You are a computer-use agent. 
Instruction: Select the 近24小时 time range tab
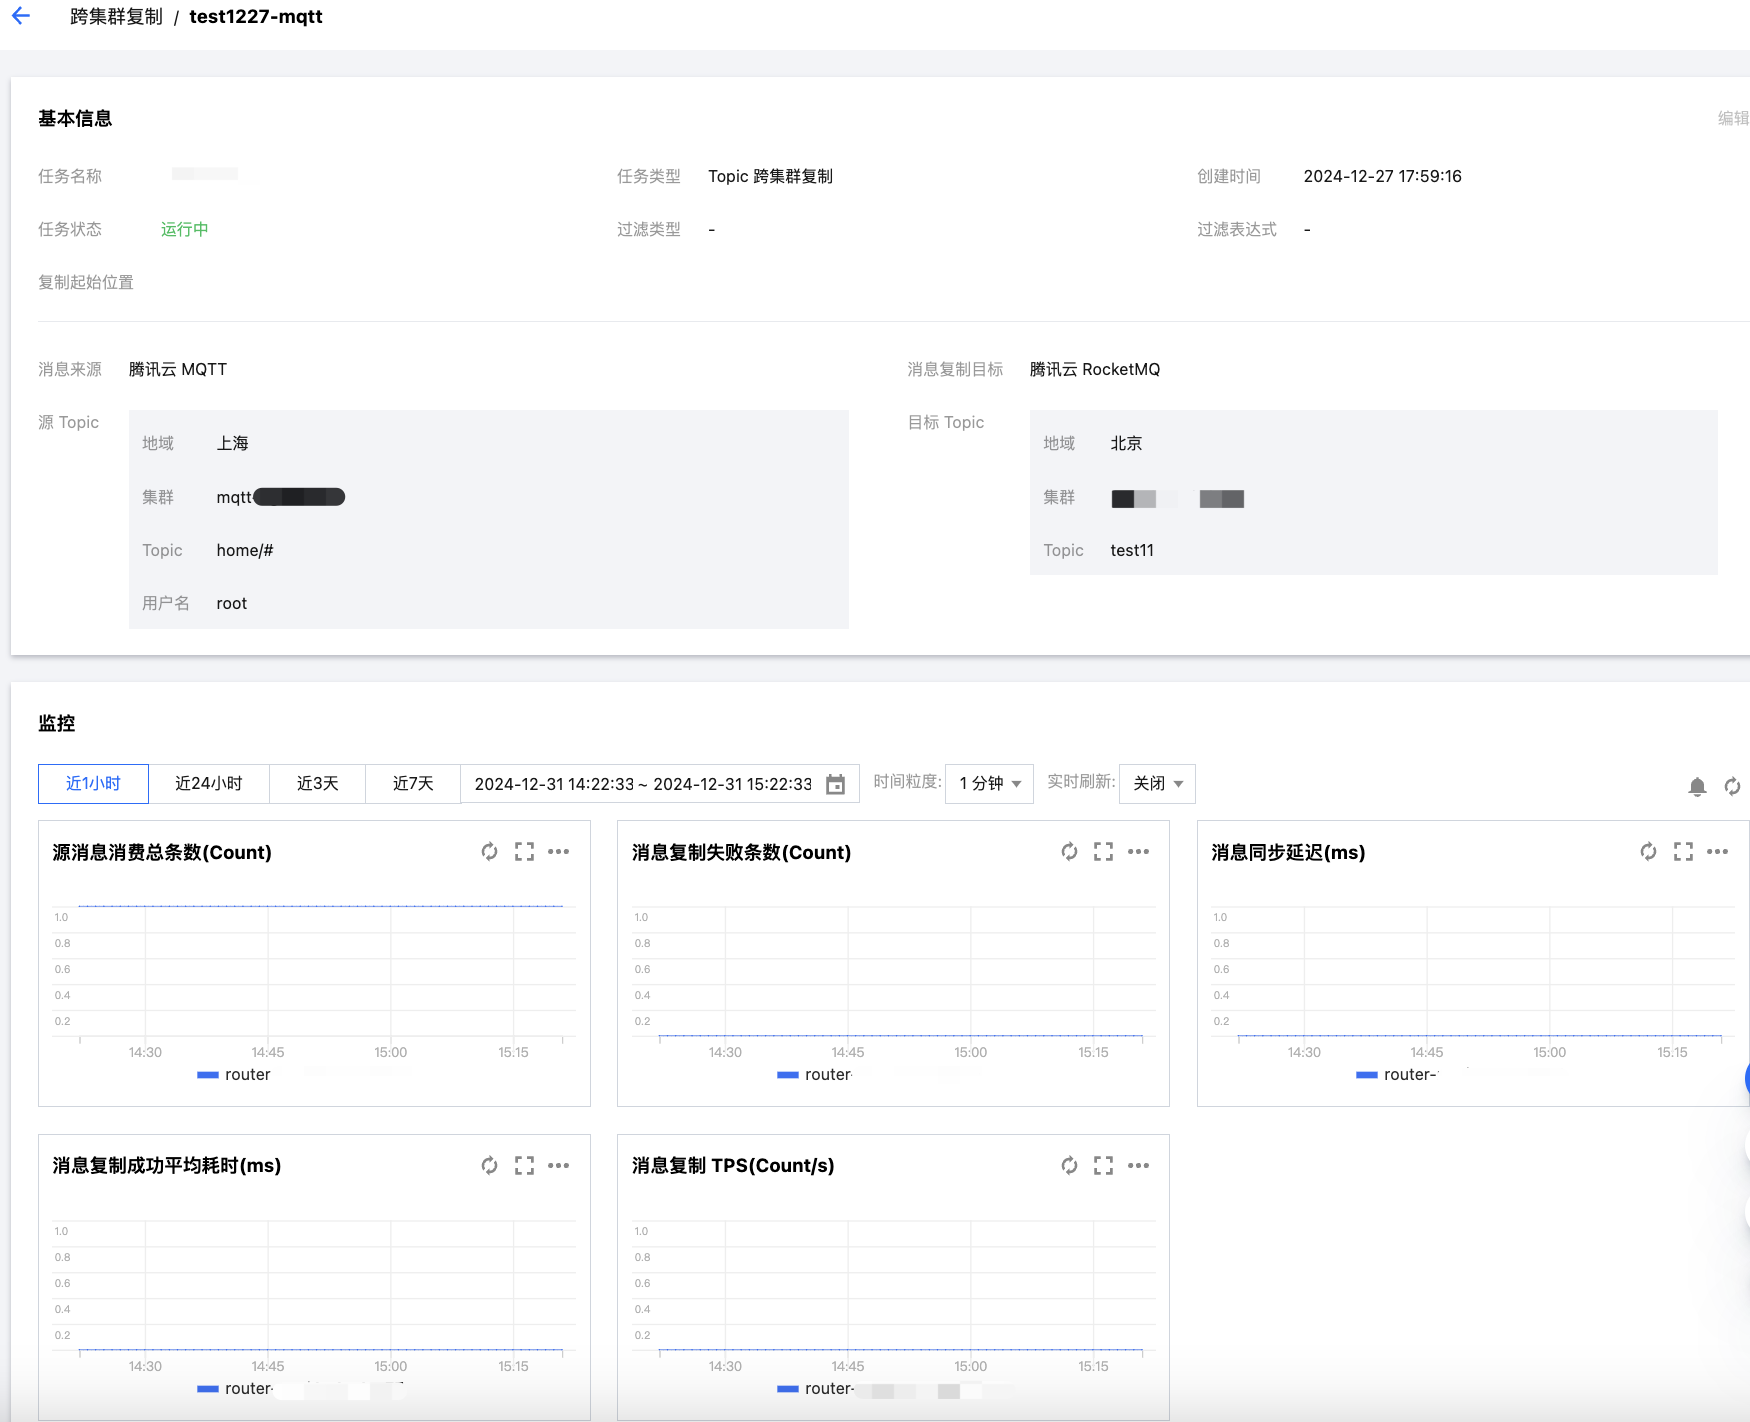(x=209, y=784)
